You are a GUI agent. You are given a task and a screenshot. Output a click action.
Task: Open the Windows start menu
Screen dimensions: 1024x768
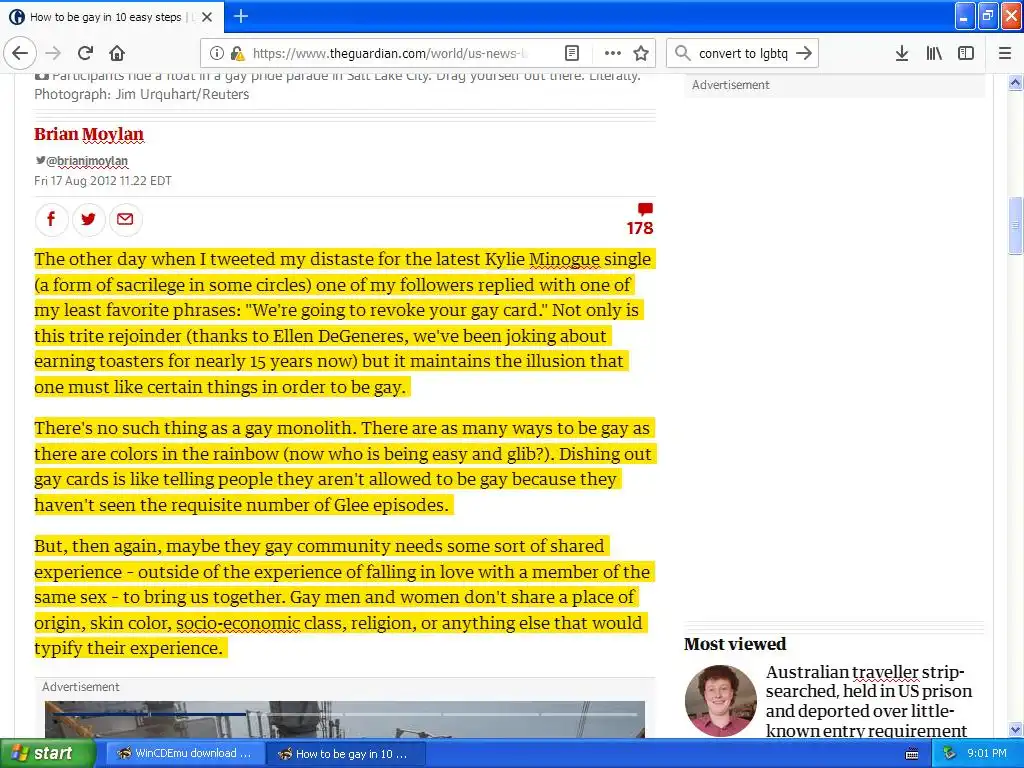coord(47,753)
